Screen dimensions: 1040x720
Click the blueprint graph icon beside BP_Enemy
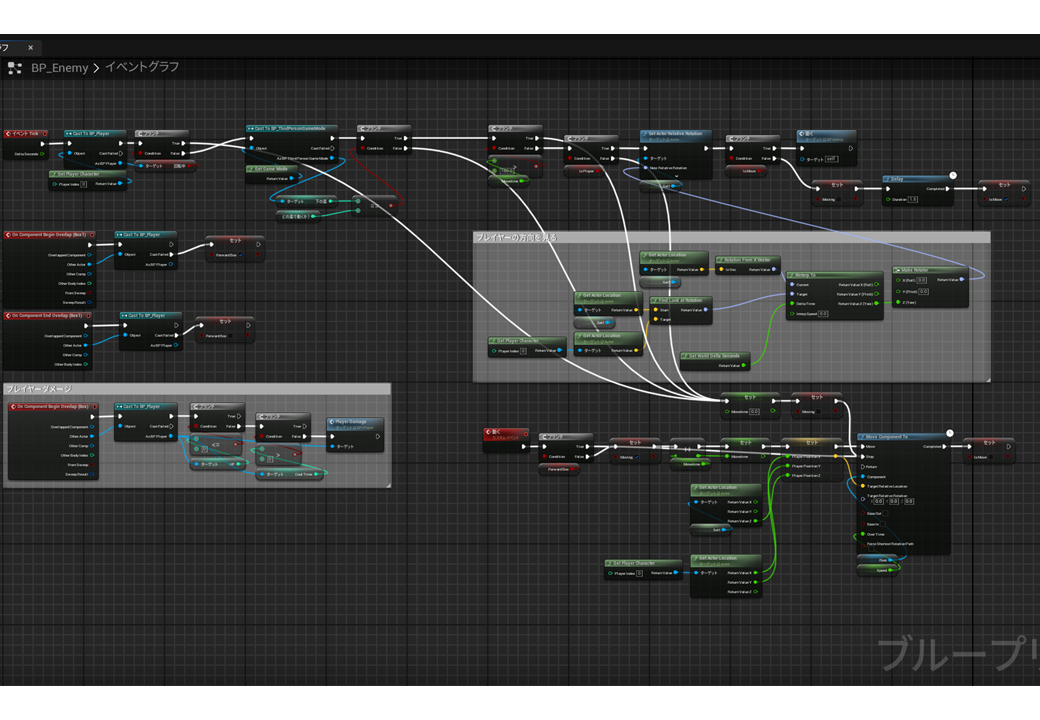click(x=15, y=68)
